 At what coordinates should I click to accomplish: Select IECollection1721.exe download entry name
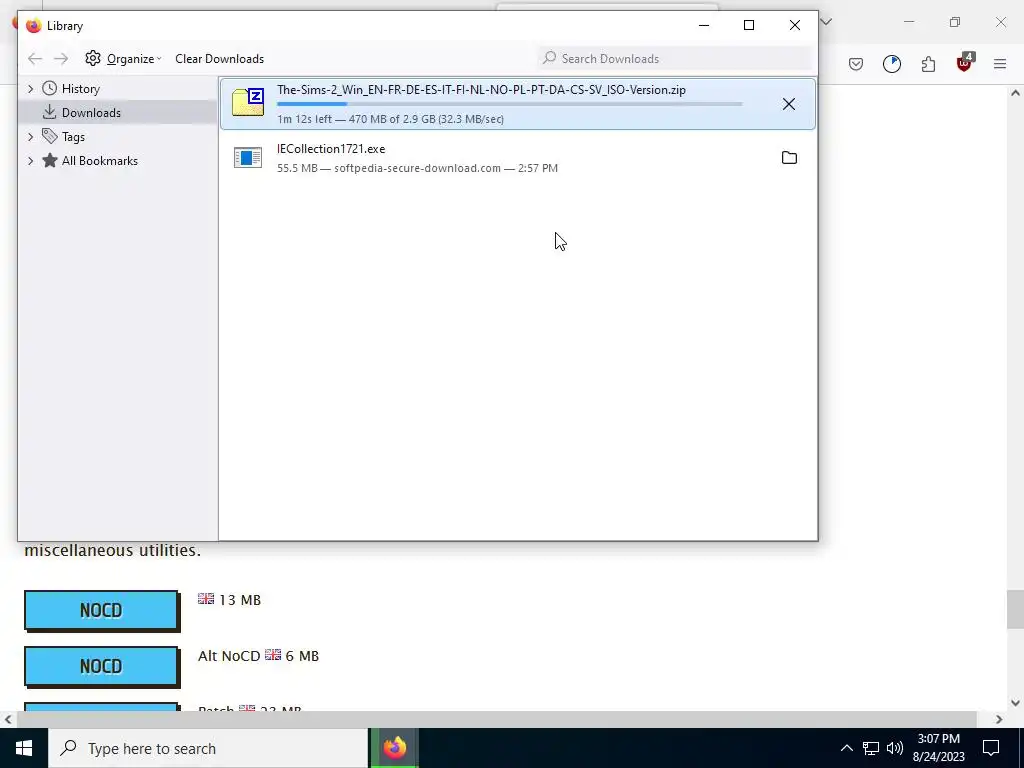tap(331, 149)
